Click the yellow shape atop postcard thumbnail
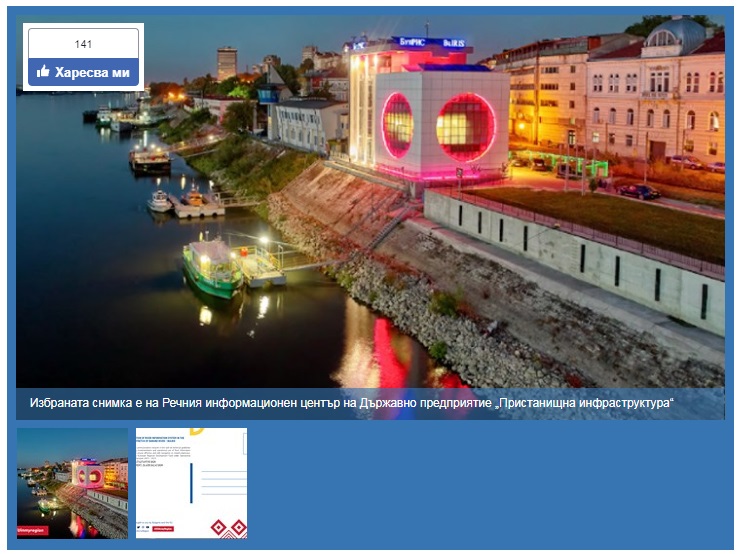 [196, 432]
